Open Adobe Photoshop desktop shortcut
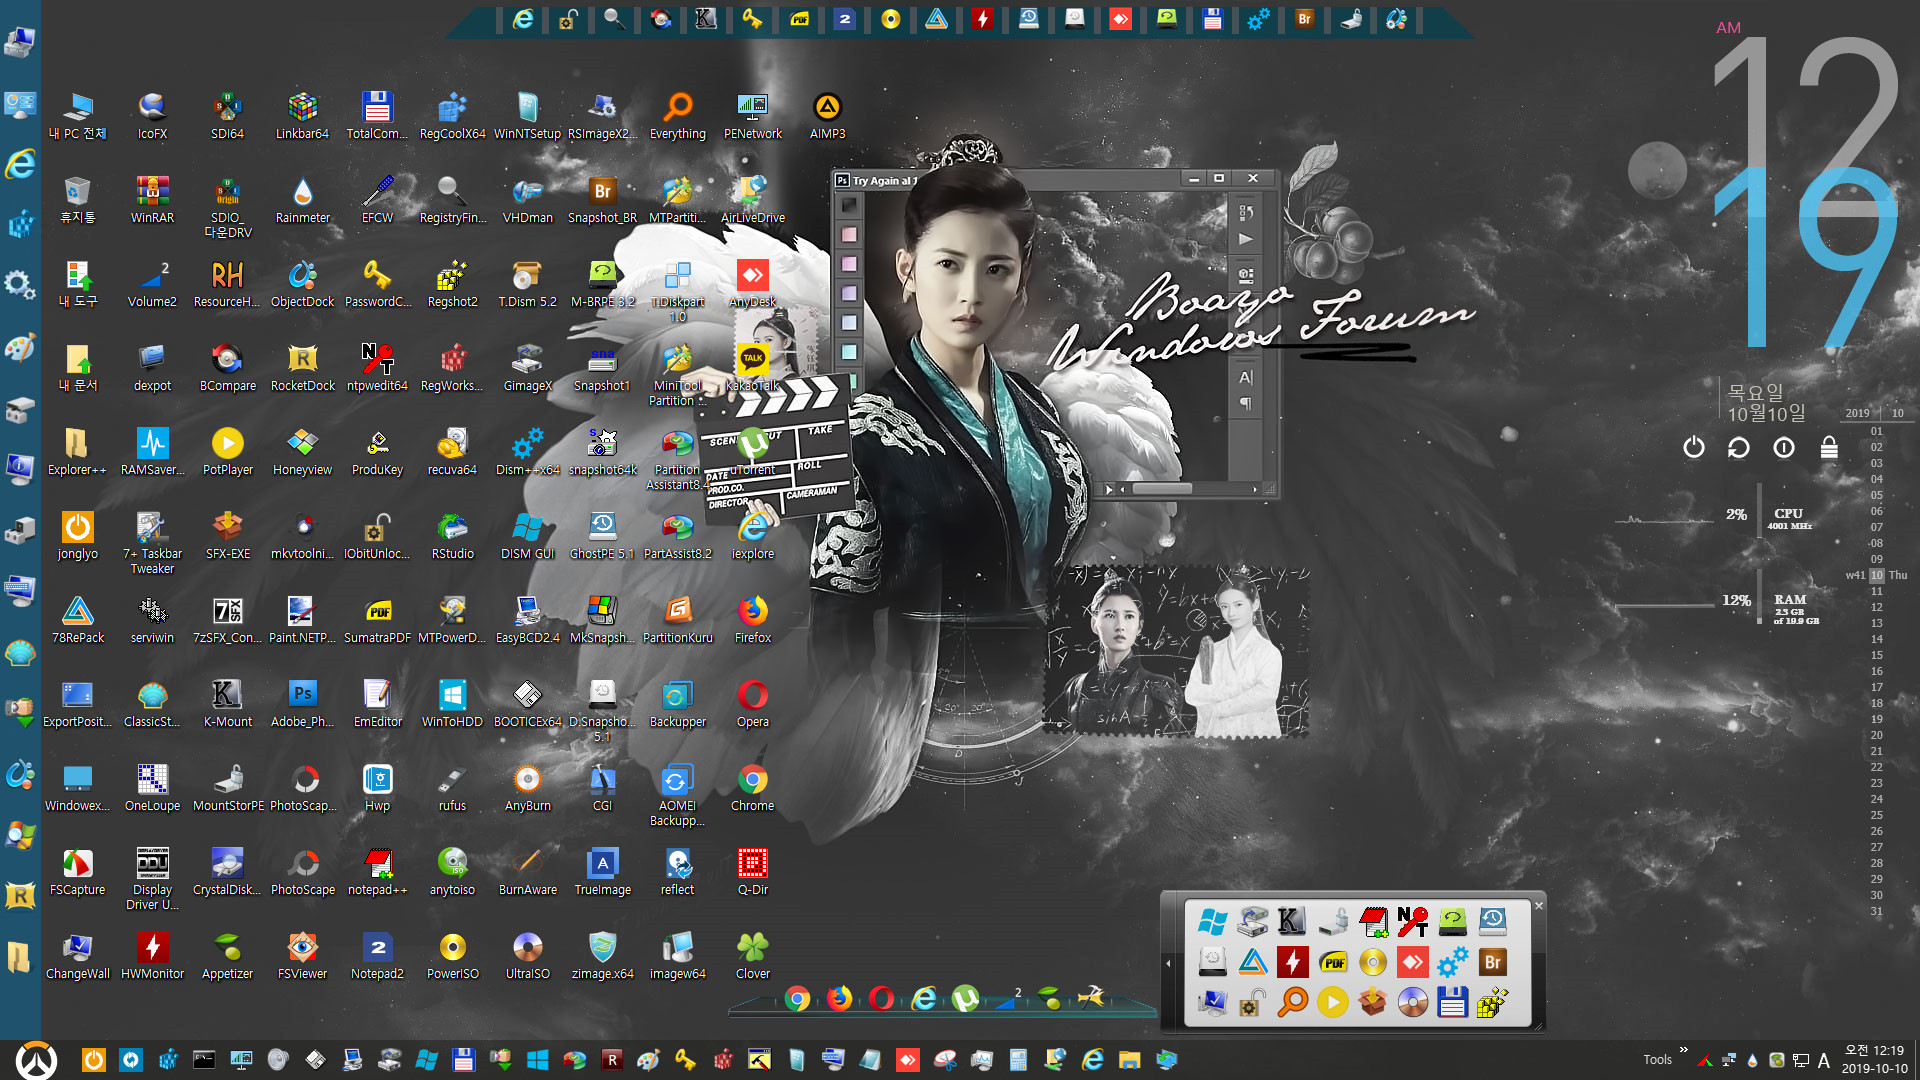The height and width of the screenshot is (1080, 1920). point(302,703)
